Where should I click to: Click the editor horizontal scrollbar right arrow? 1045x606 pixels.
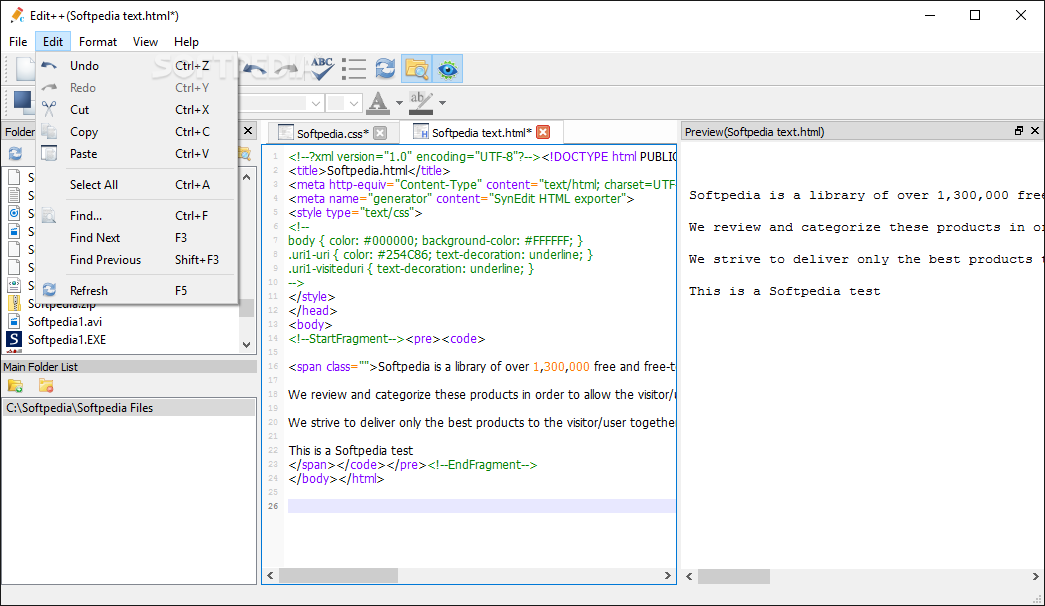(x=668, y=575)
